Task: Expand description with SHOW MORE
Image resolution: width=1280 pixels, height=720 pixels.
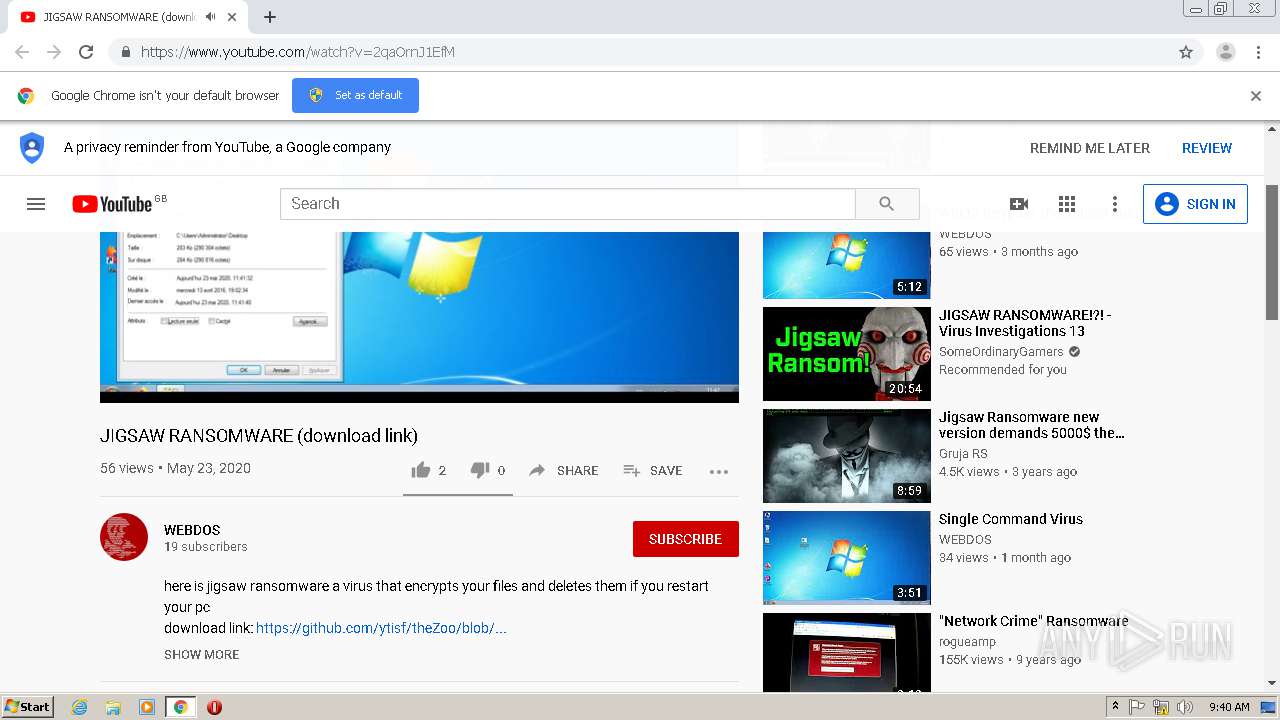Action: coord(202,654)
